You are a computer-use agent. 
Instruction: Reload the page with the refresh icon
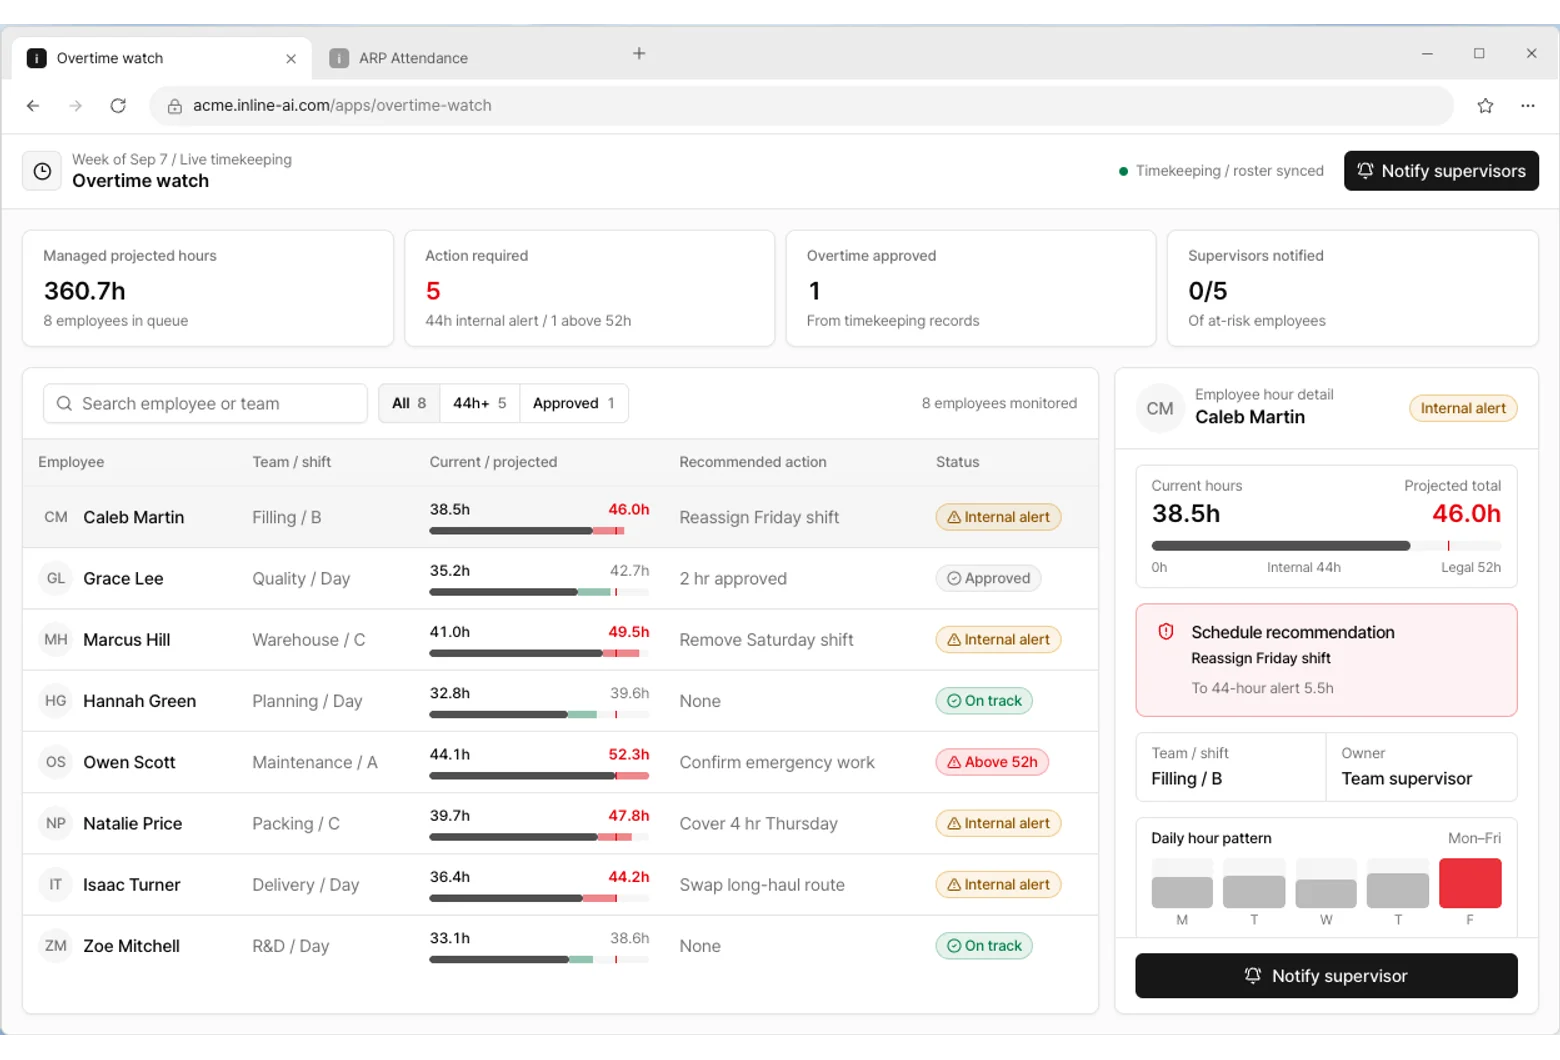(118, 106)
